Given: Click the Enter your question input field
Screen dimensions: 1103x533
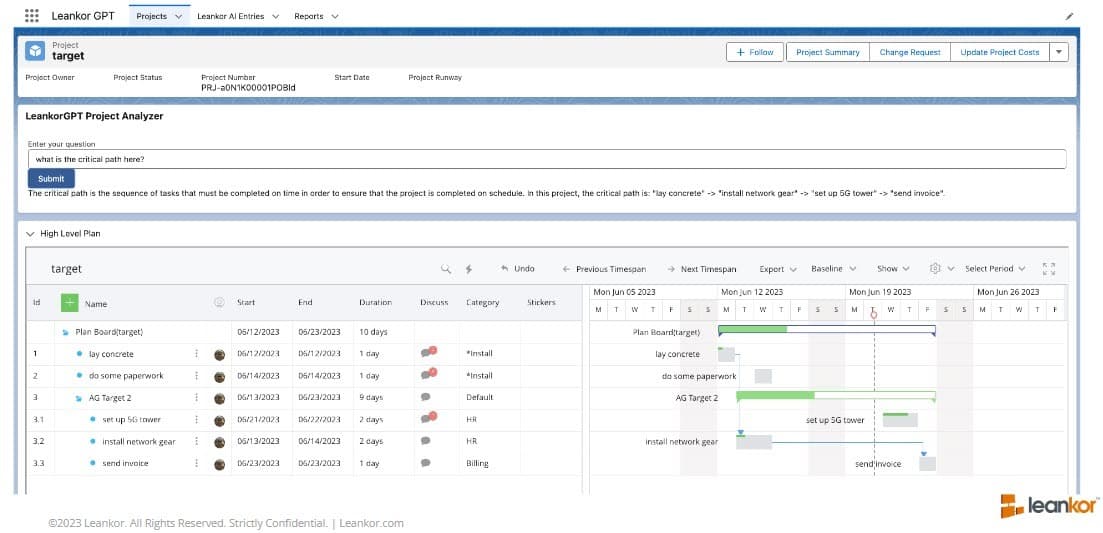Looking at the screenshot, I should (547, 160).
